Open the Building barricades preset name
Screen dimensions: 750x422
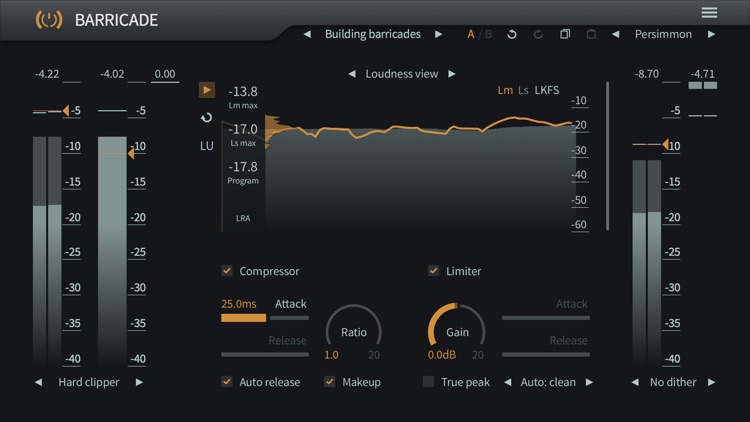tap(373, 34)
